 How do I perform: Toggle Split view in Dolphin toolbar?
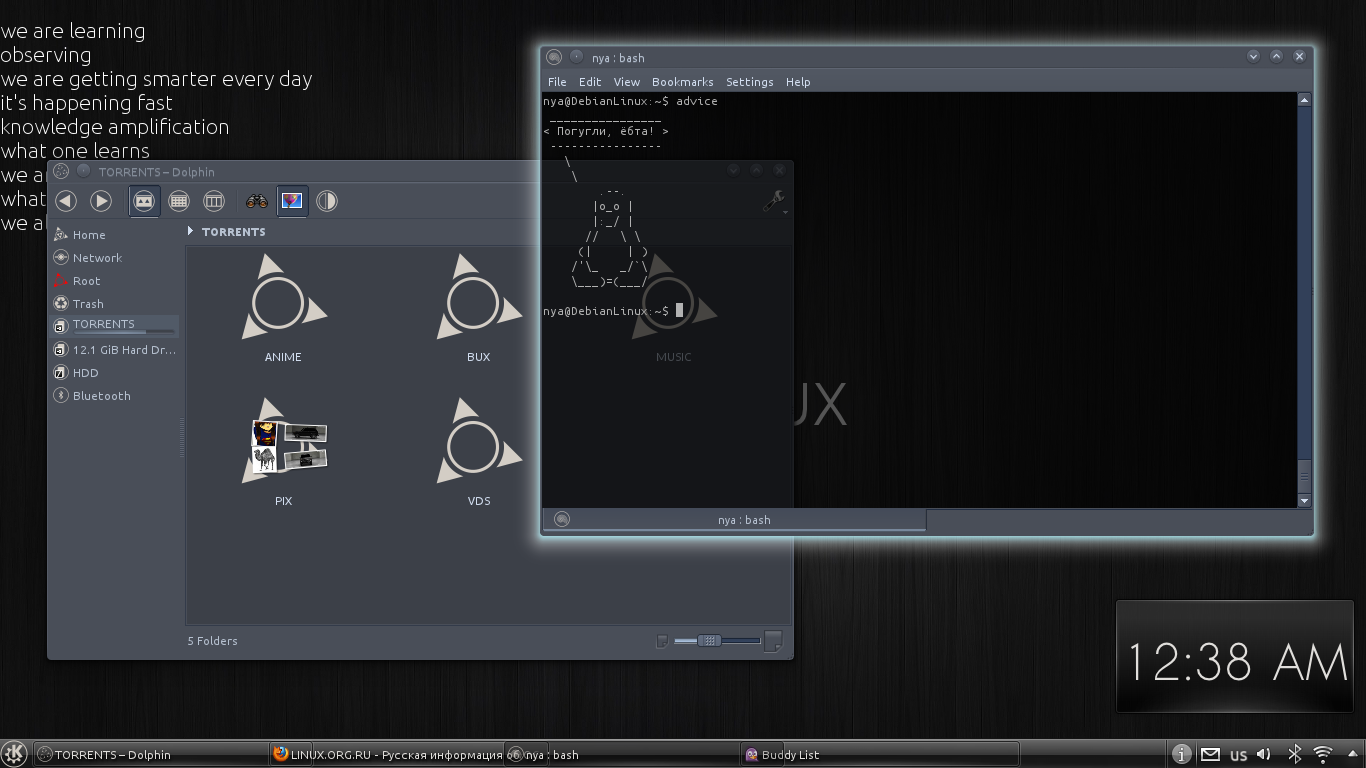(326, 201)
